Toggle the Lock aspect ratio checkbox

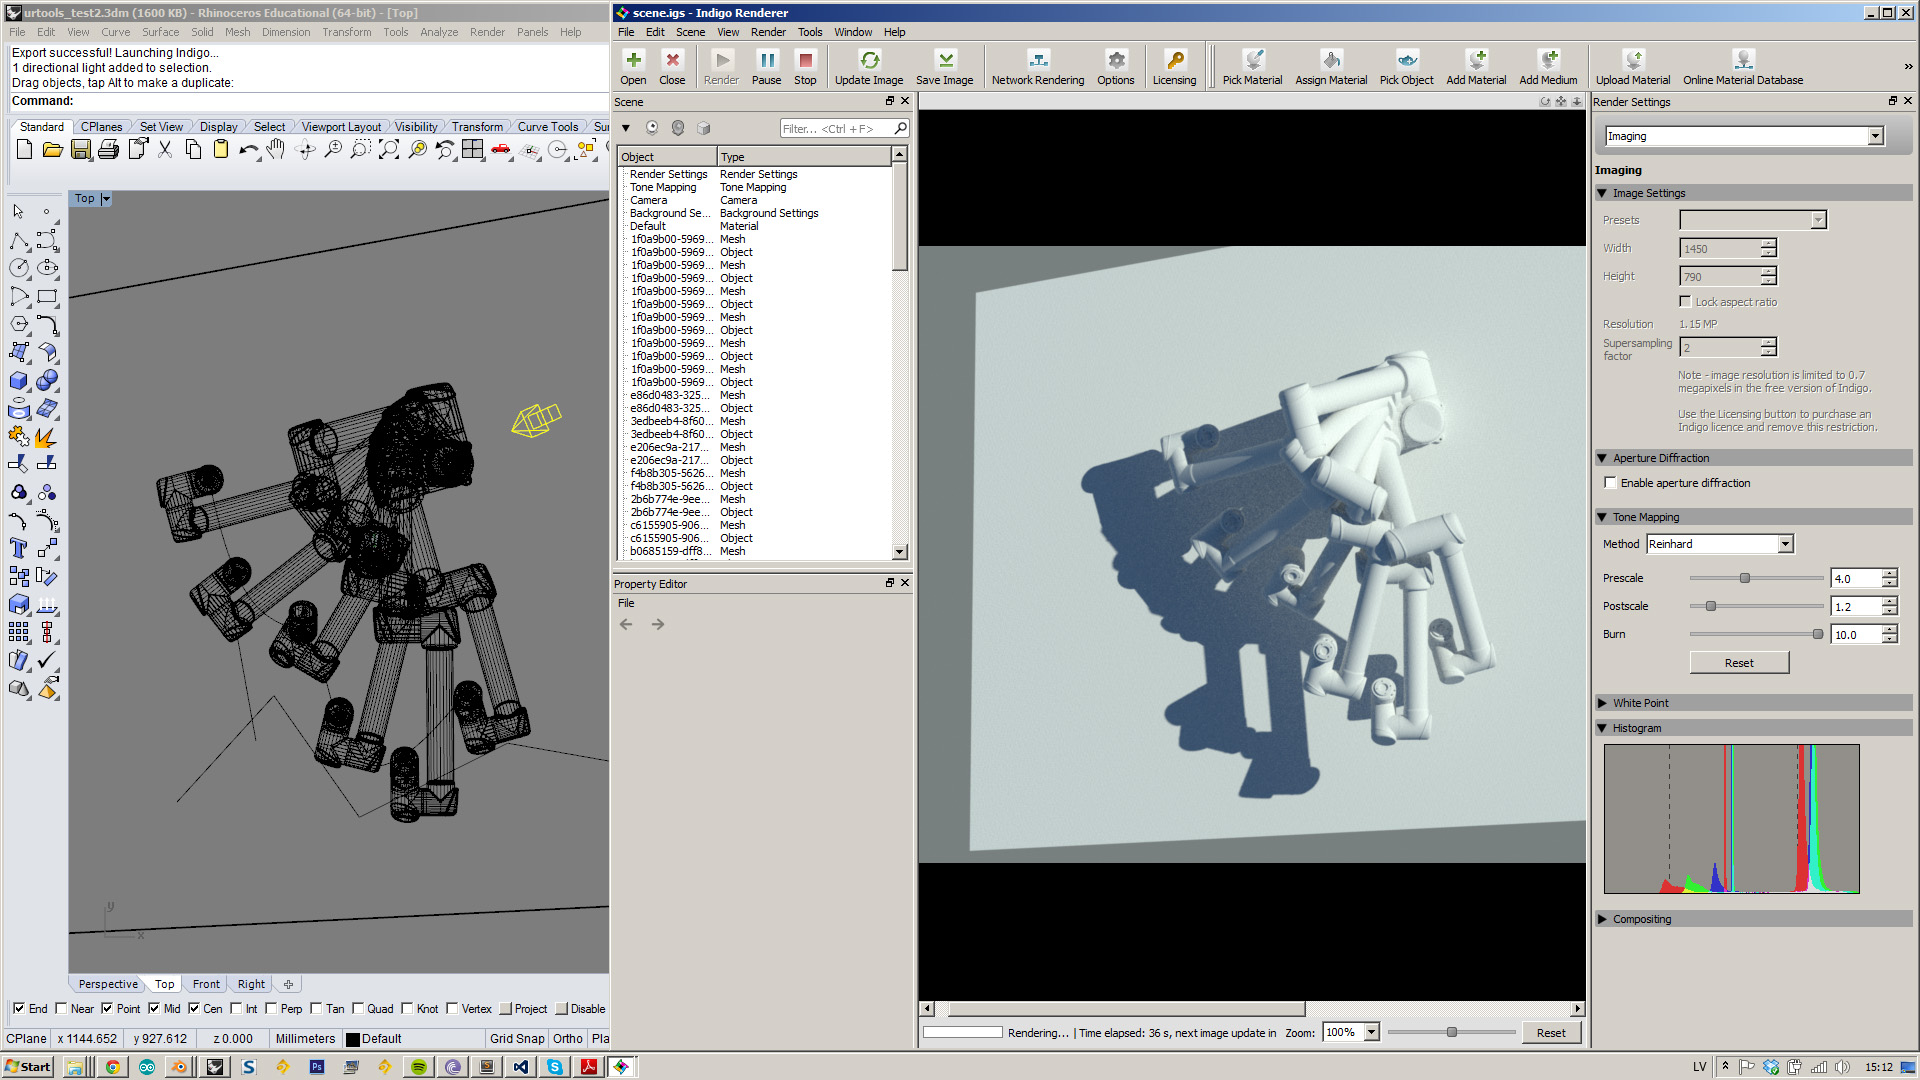pyautogui.click(x=1685, y=301)
